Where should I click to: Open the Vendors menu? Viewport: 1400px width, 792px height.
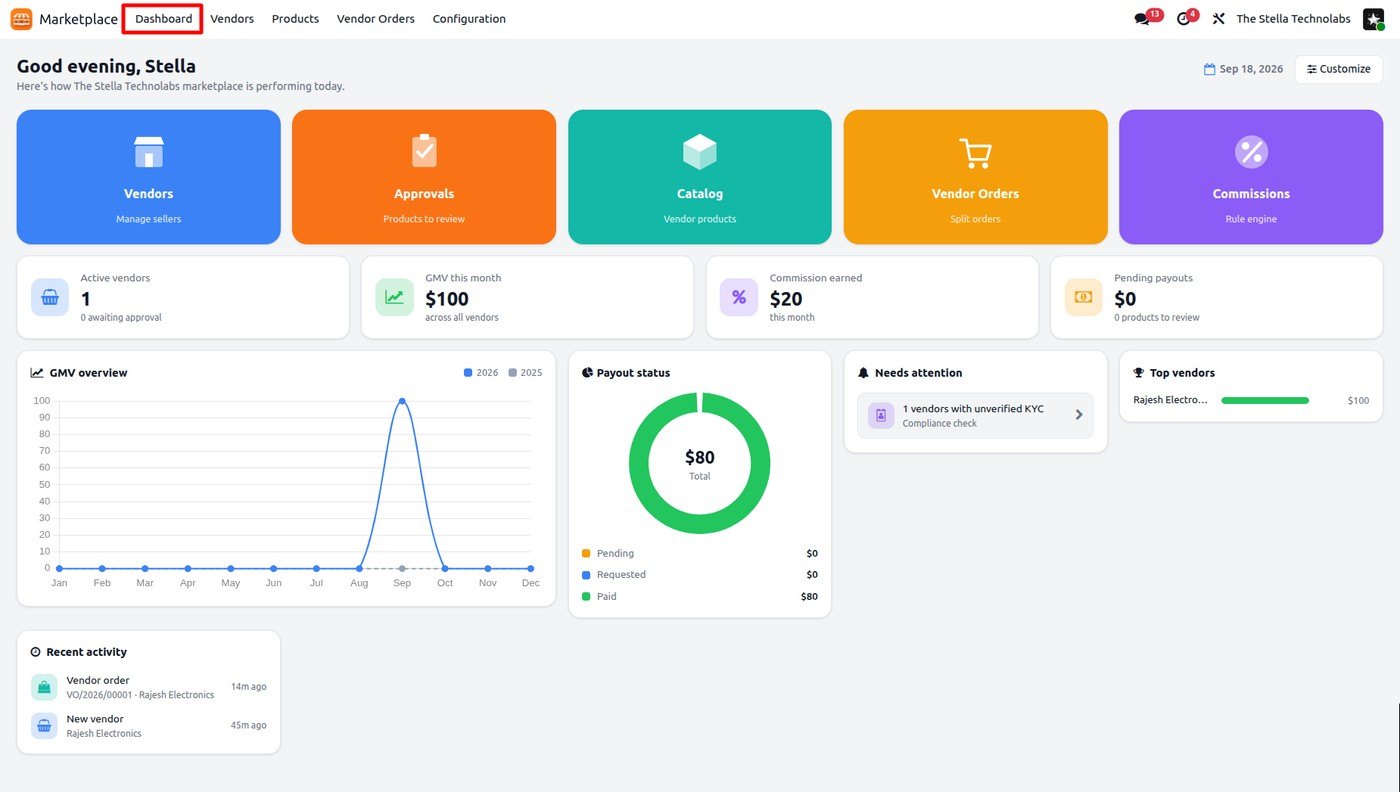click(232, 19)
